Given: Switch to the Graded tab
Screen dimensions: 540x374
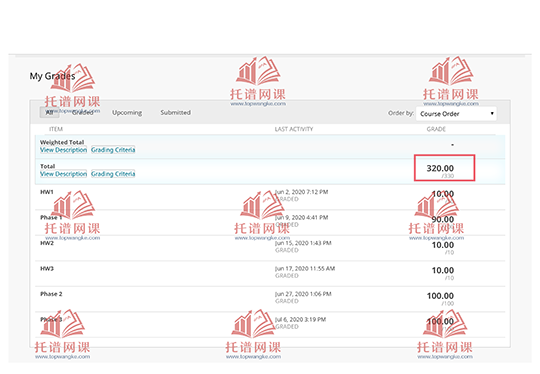Looking at the screenshot, I should click(83, 112).
